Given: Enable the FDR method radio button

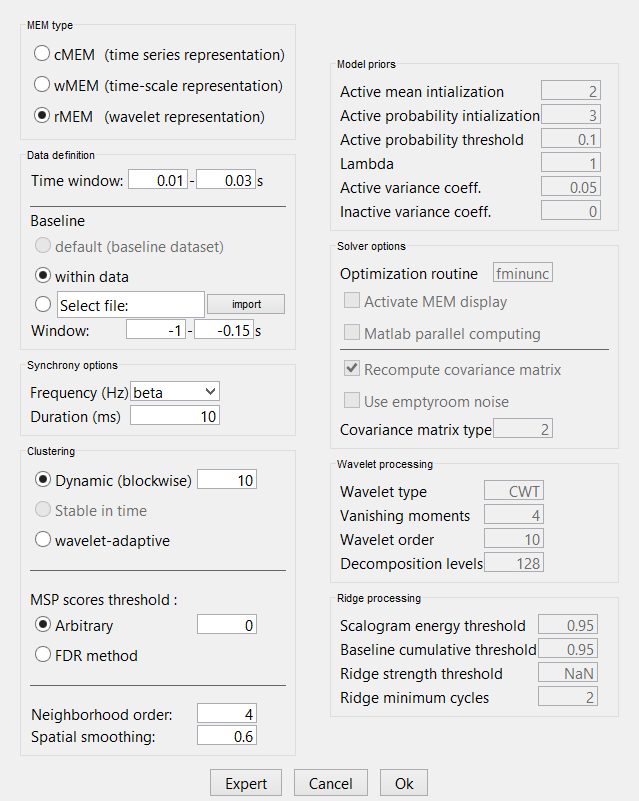Looking at the screenshot, I should pos(43,655).
